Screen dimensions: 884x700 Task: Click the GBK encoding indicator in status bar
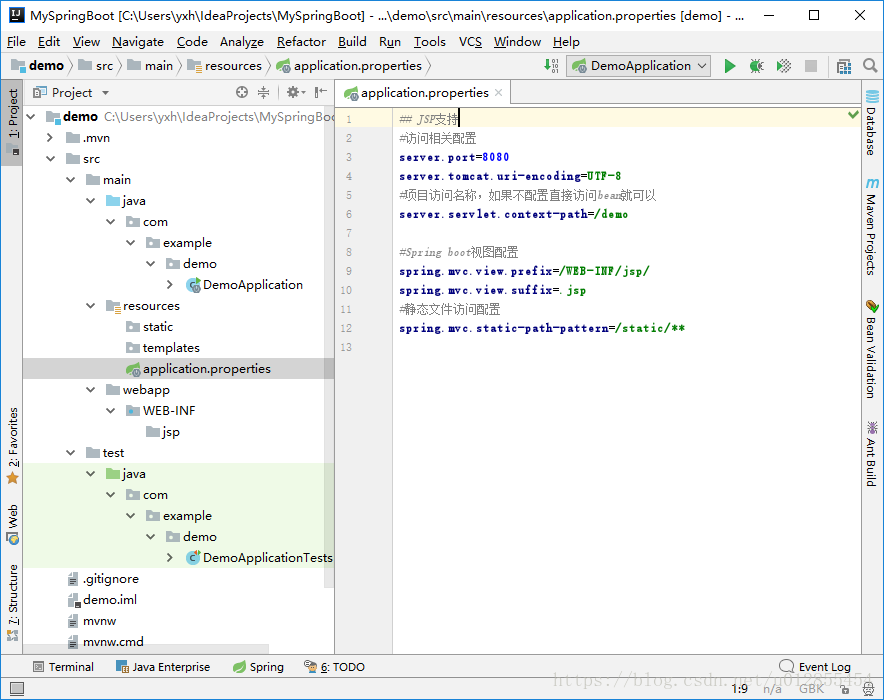[811, 689]
